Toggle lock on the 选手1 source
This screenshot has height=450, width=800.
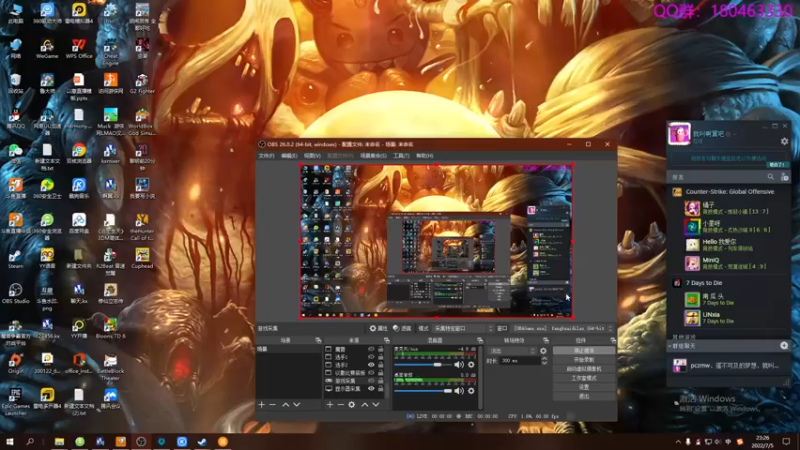pos(380,357)
